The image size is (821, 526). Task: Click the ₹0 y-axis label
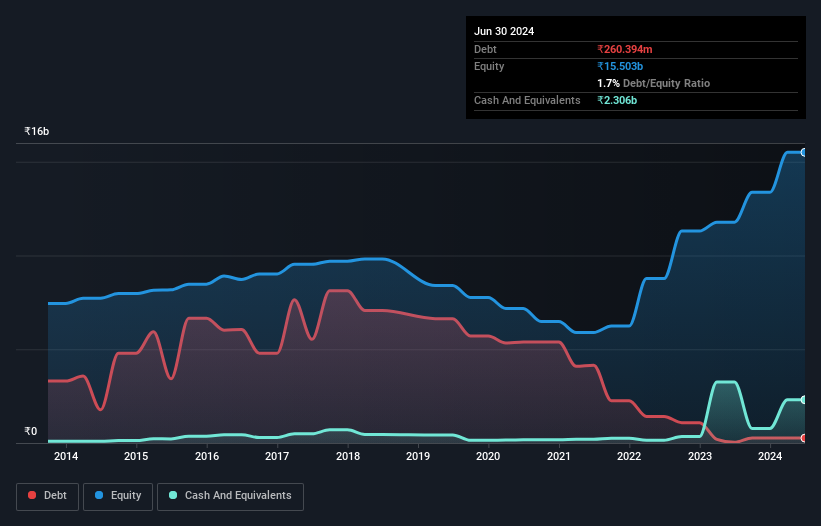click(x=31, y=431)
